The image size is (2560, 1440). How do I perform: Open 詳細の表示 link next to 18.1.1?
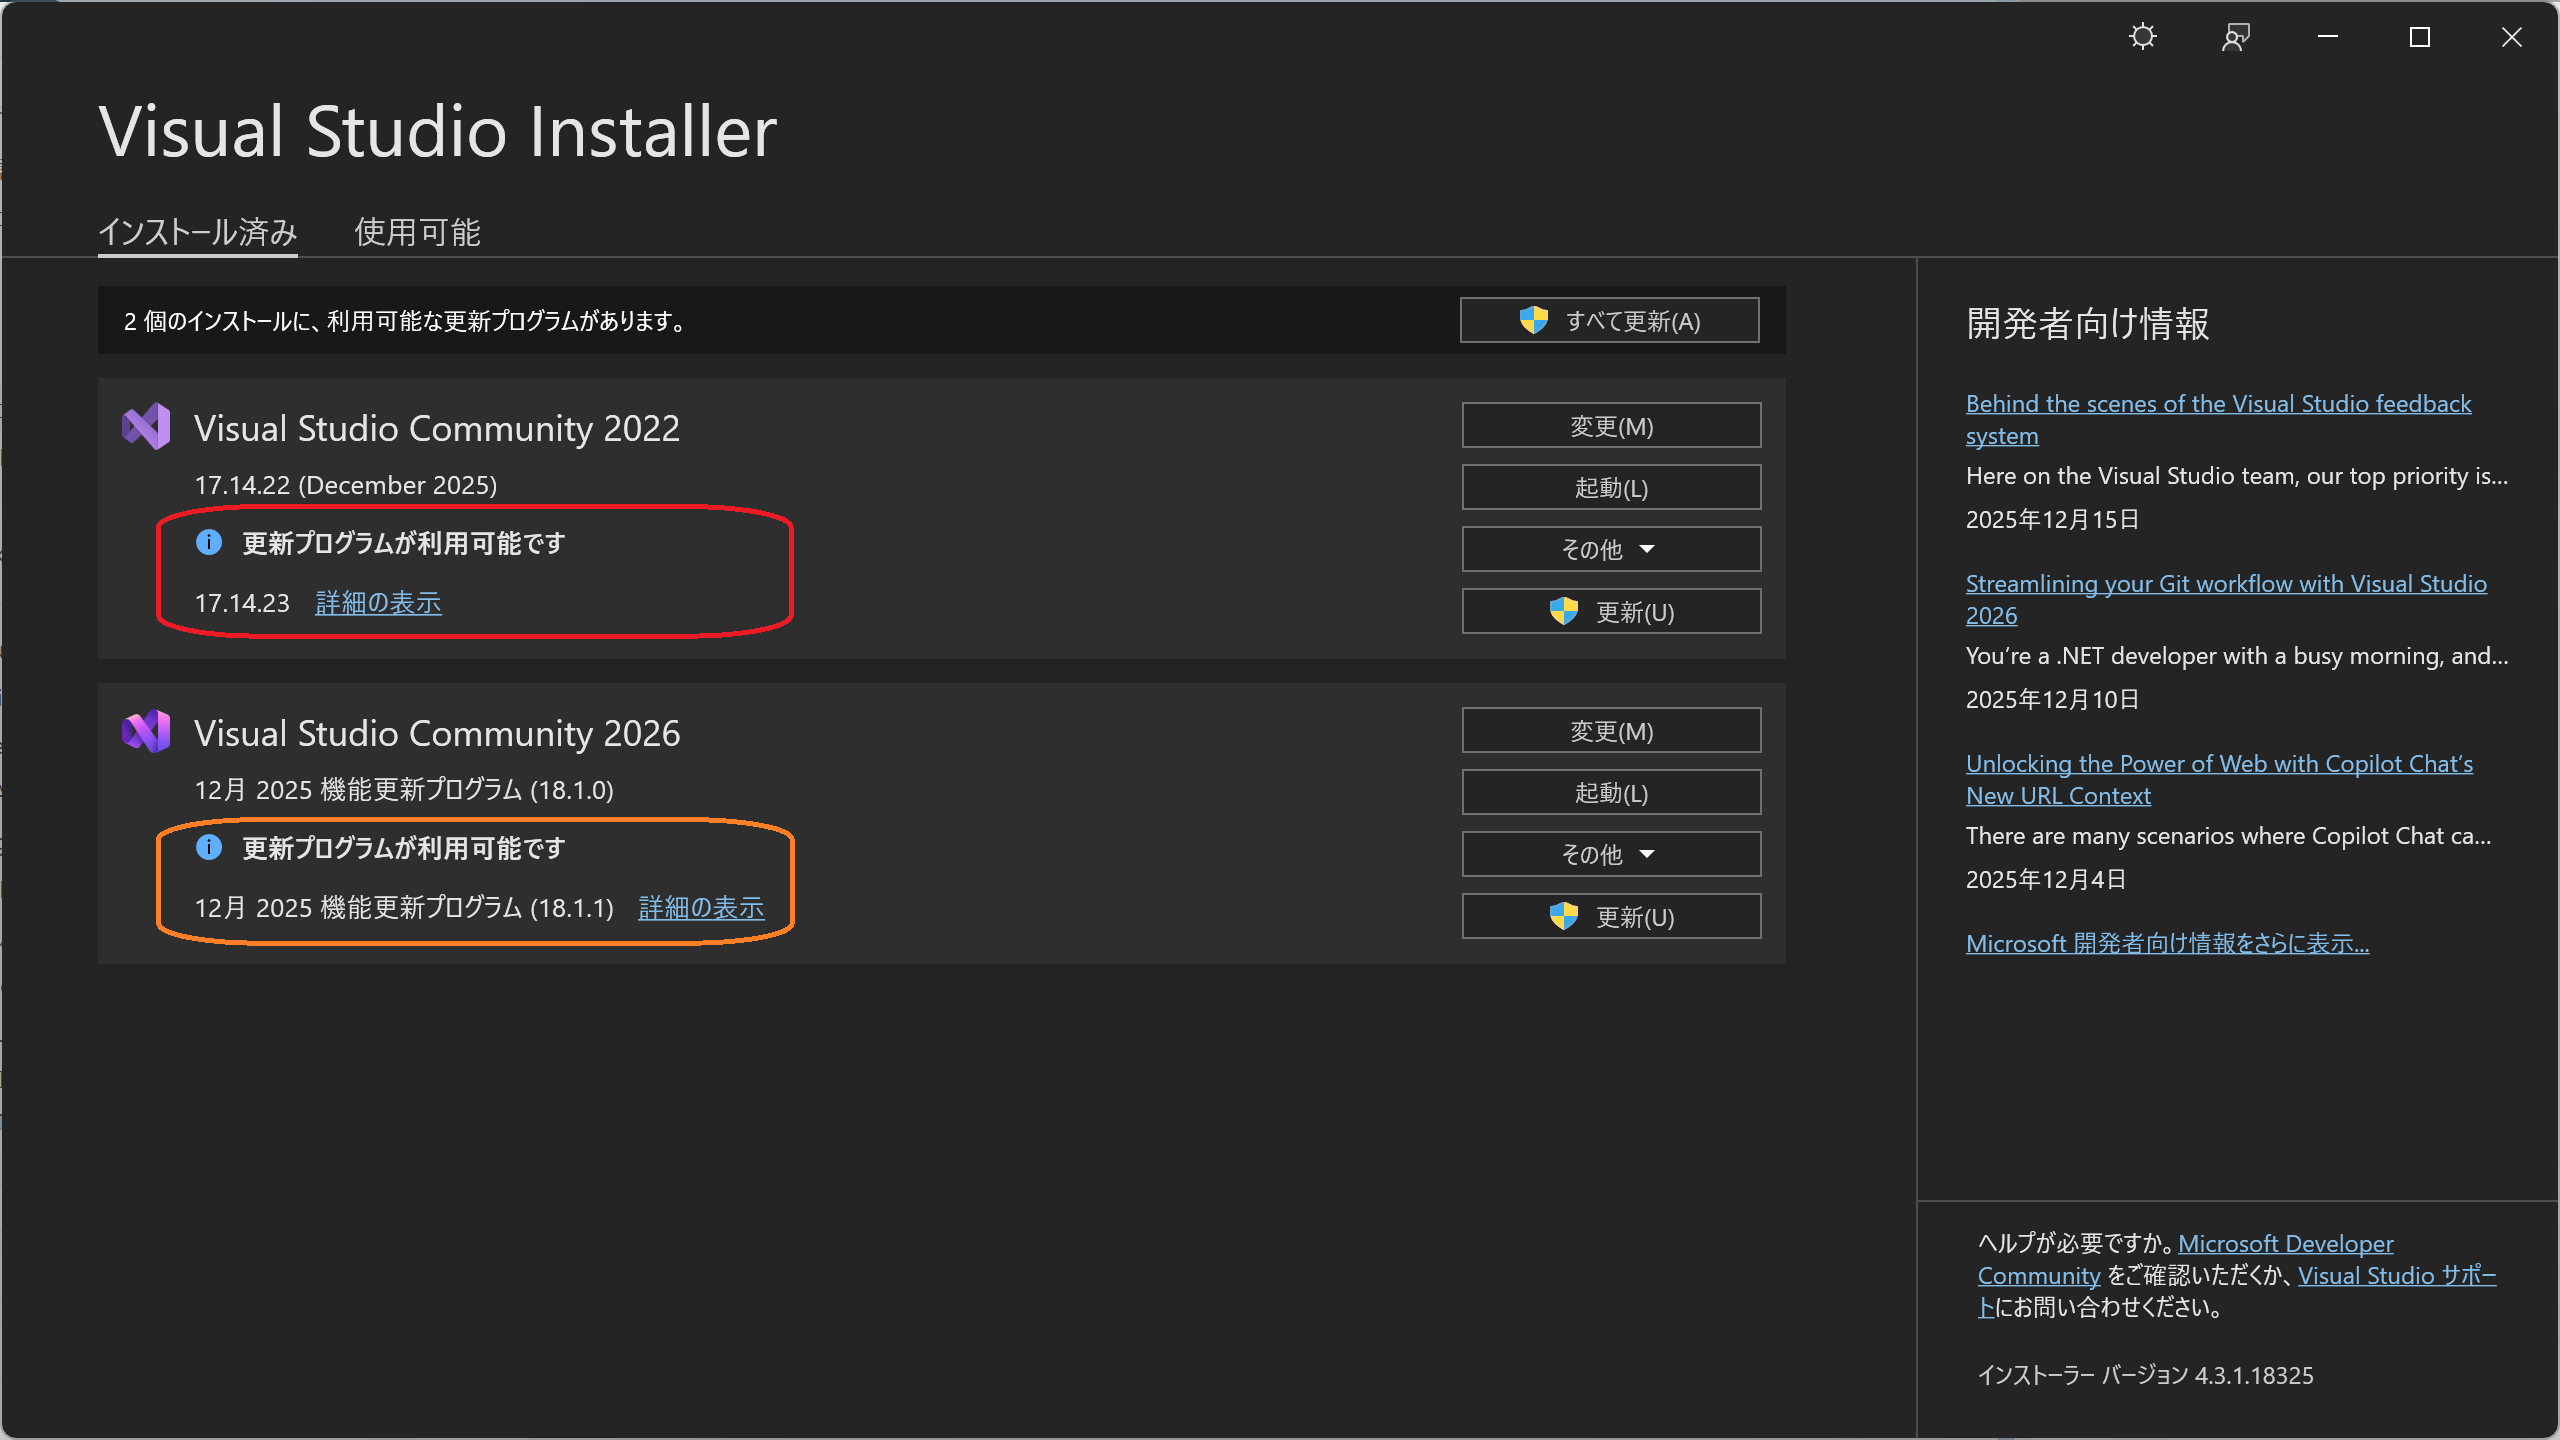click(701, 908)
